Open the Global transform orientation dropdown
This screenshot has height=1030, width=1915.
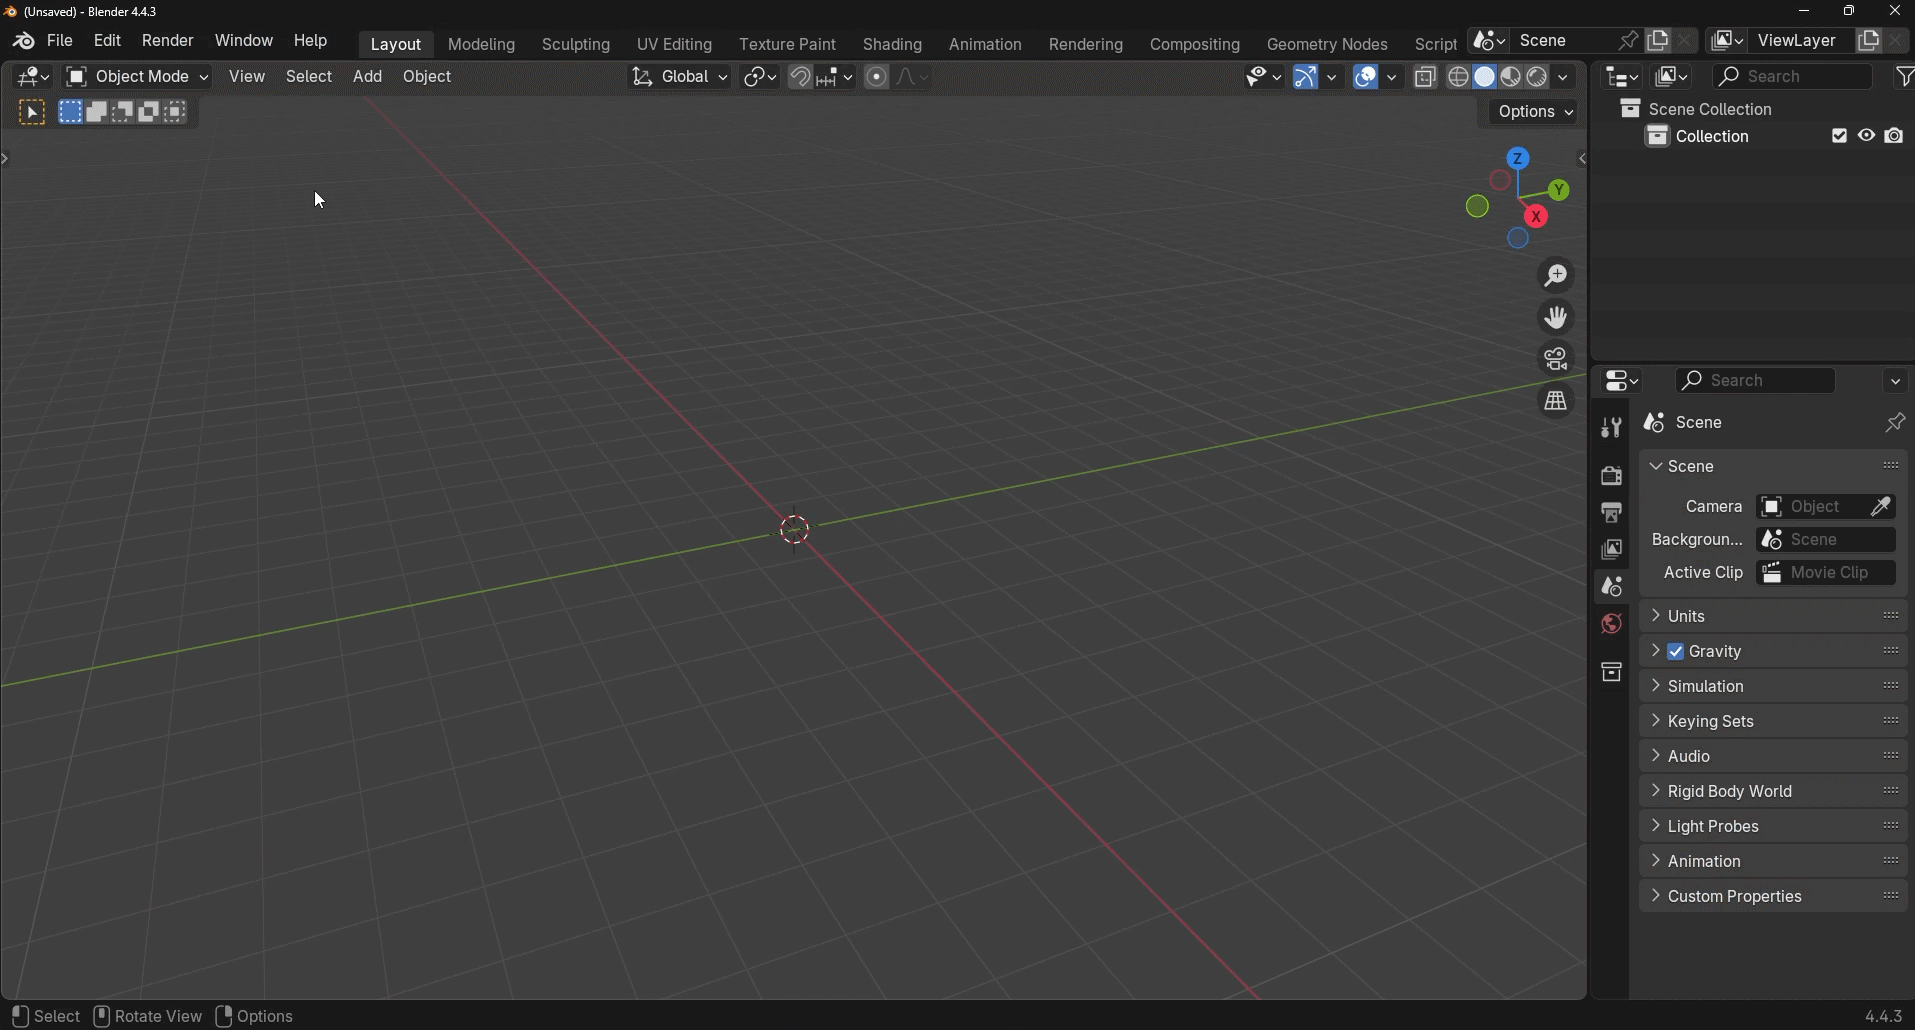click(680, 77)
